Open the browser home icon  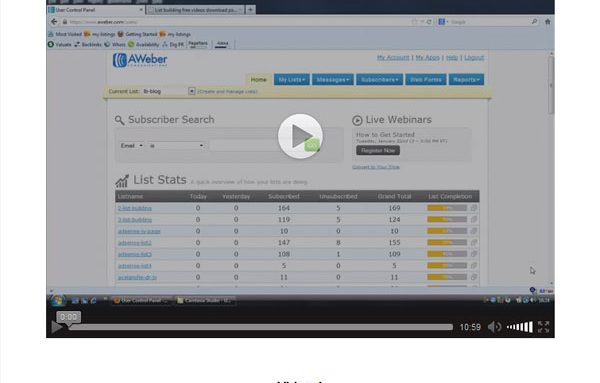click(548, 22)
